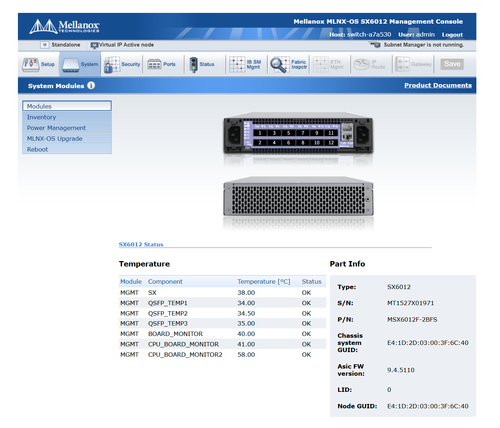This screenshot has width=500, height=428.
Task: Click the serial number MT1527X01971
Action: pos(410,303)
